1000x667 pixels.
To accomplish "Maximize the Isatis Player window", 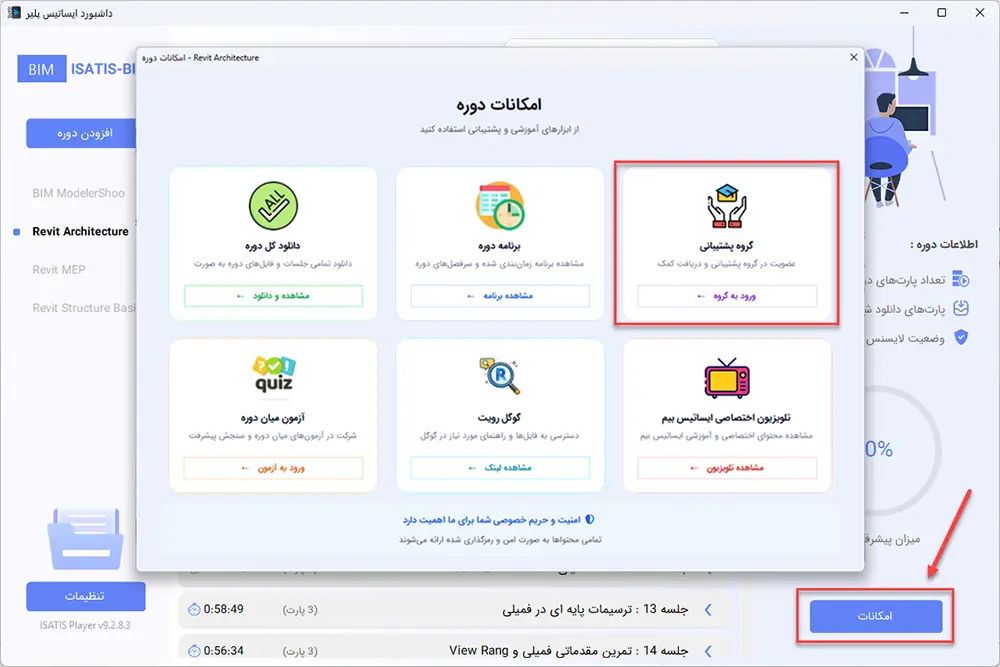I will coord(942,13).
